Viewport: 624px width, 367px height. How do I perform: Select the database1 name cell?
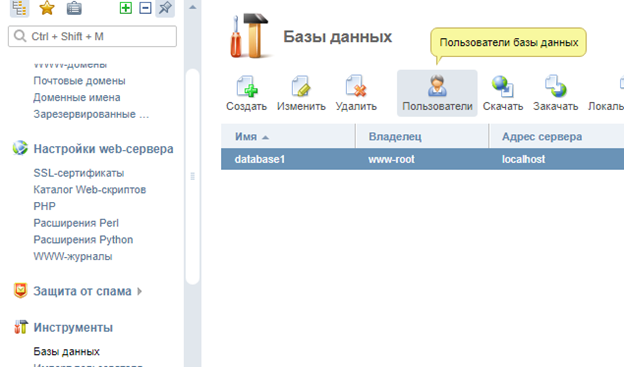point(260,160)
